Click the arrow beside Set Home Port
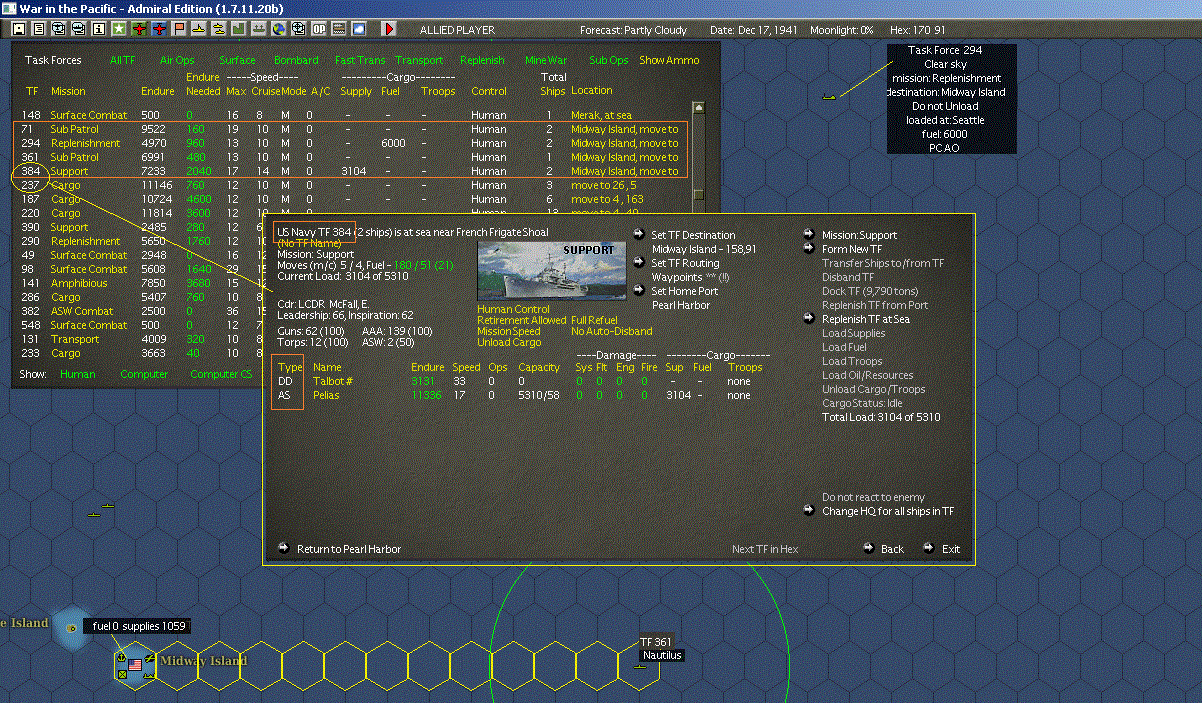 (x=640, y=291)
